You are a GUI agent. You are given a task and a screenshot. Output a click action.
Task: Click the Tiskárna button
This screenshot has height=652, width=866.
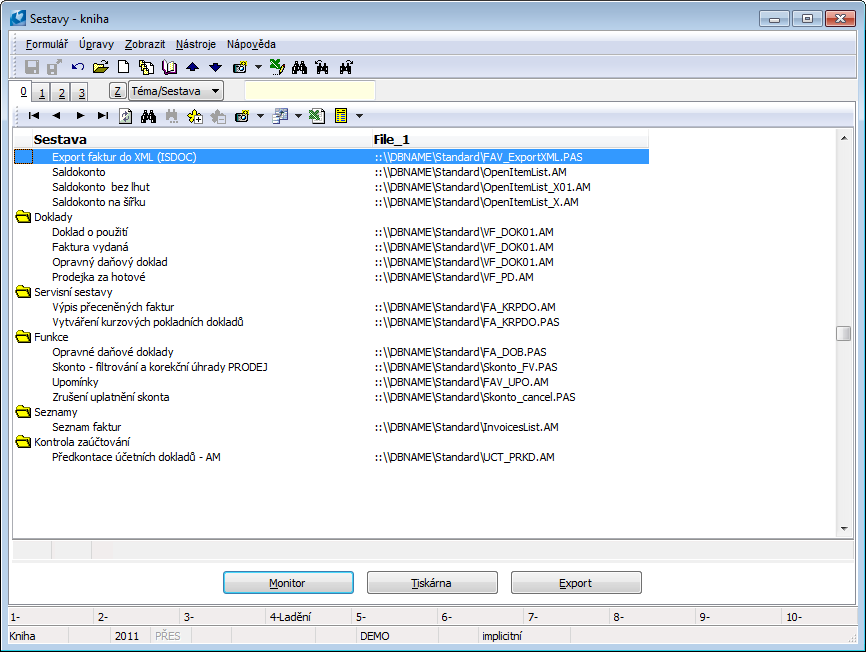coord(432,582)
